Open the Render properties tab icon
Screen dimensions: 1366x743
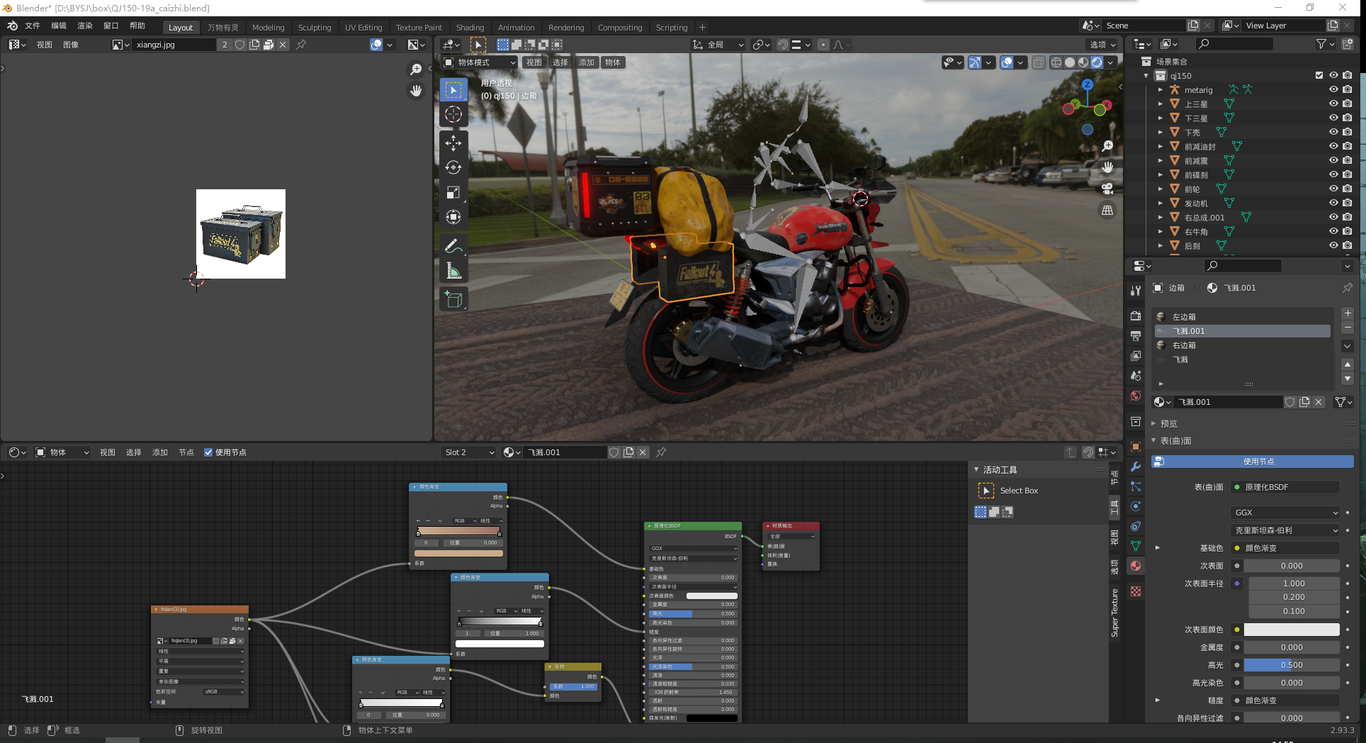pos(1135,316)
